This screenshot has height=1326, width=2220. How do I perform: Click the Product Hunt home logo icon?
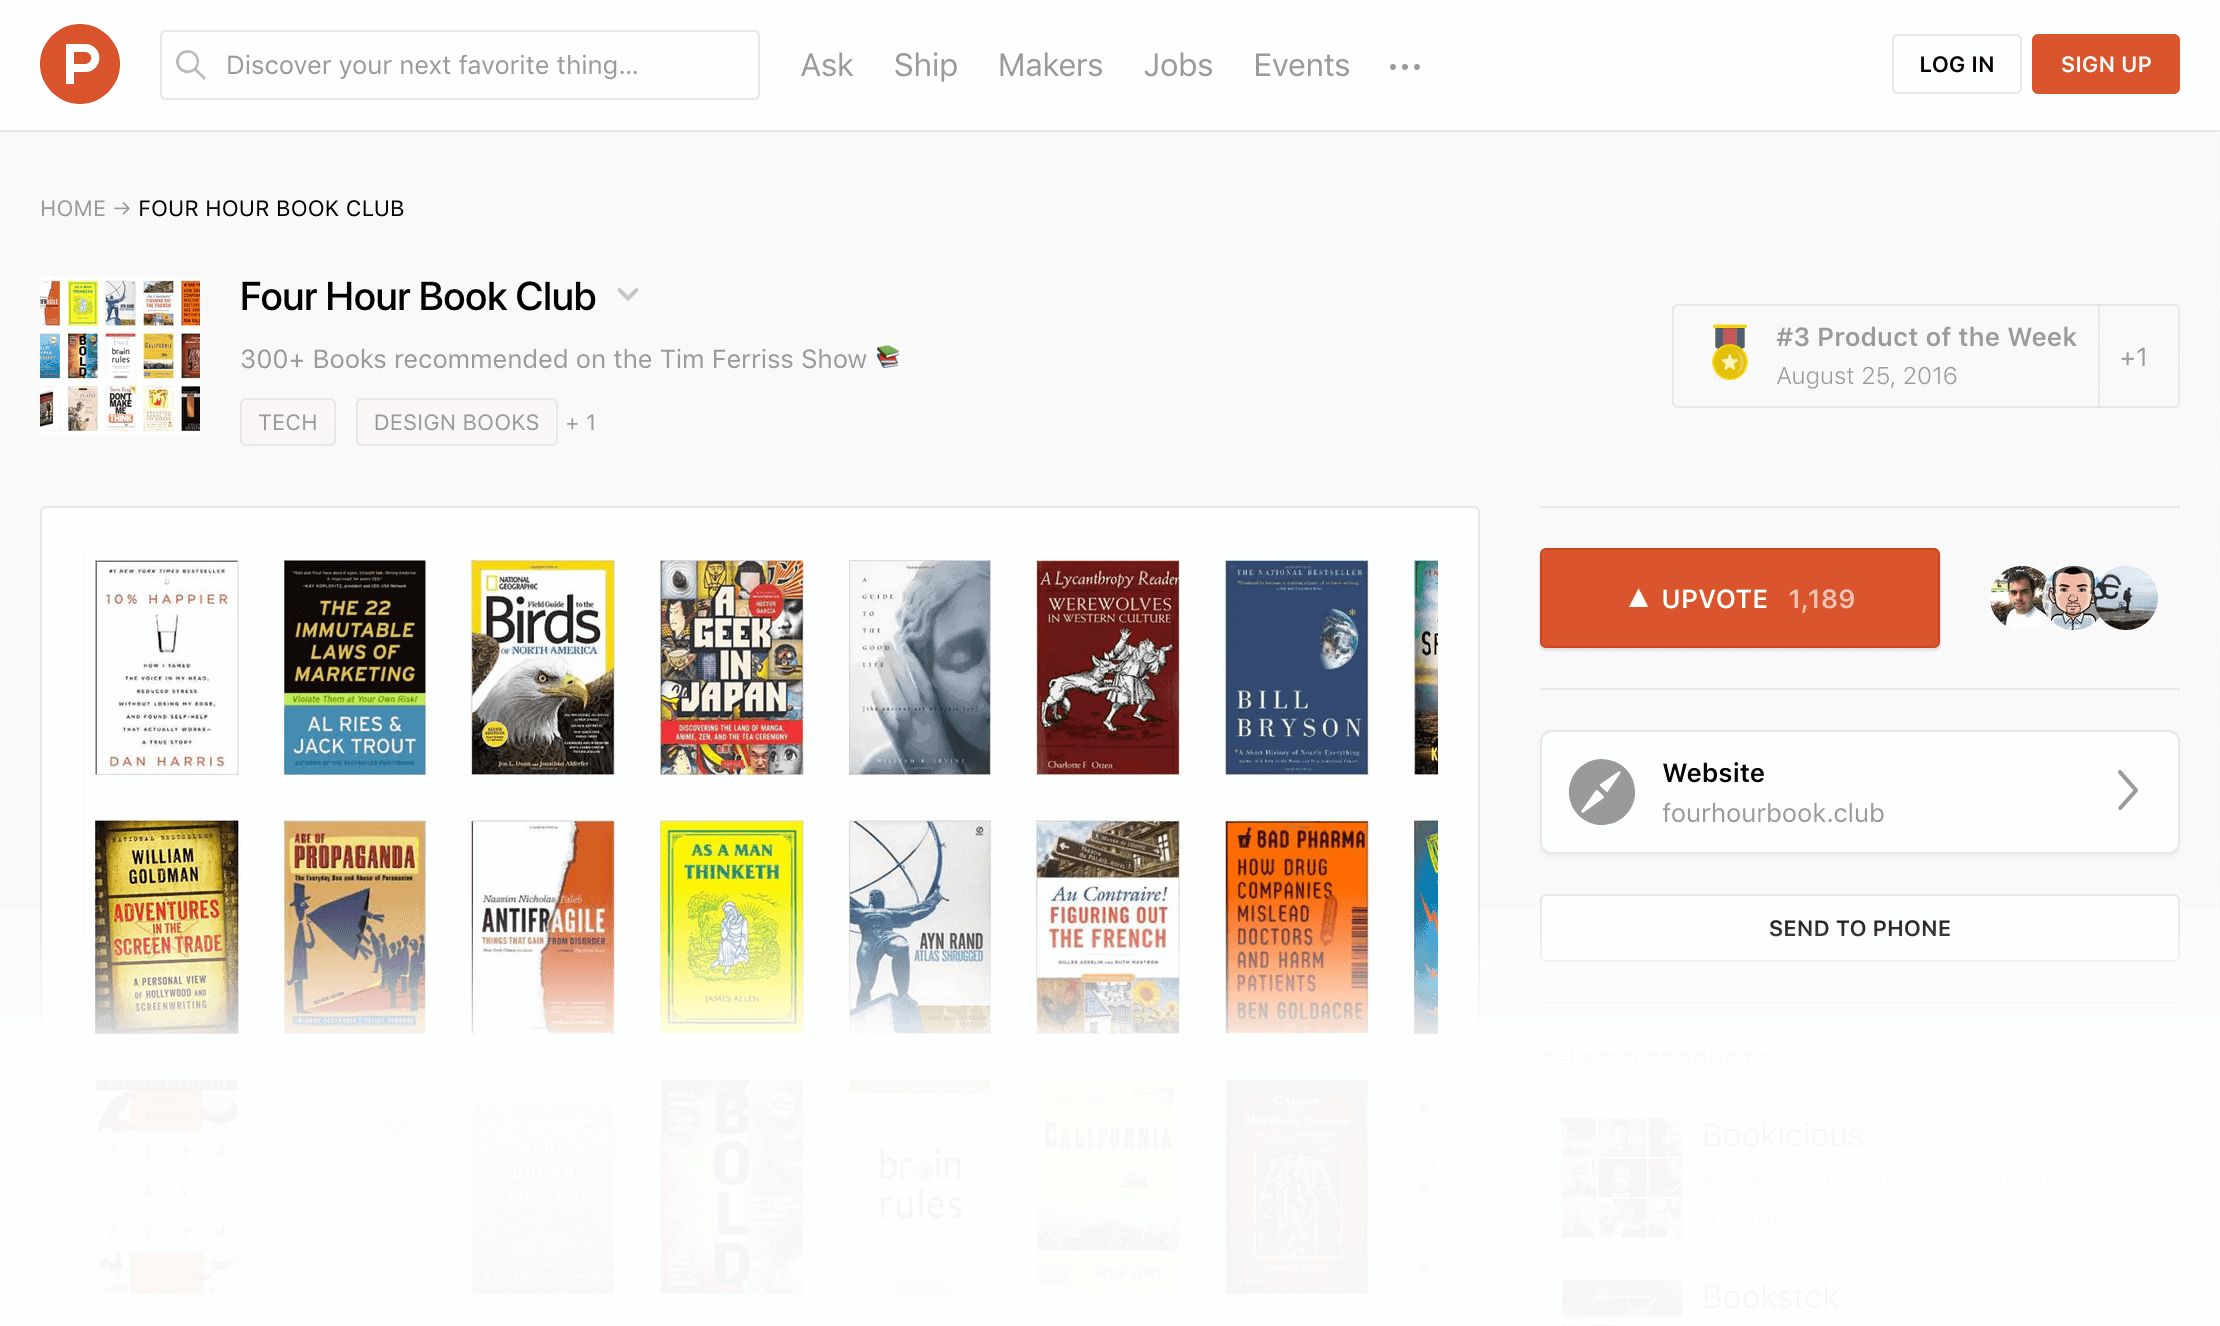coord(79,65)
